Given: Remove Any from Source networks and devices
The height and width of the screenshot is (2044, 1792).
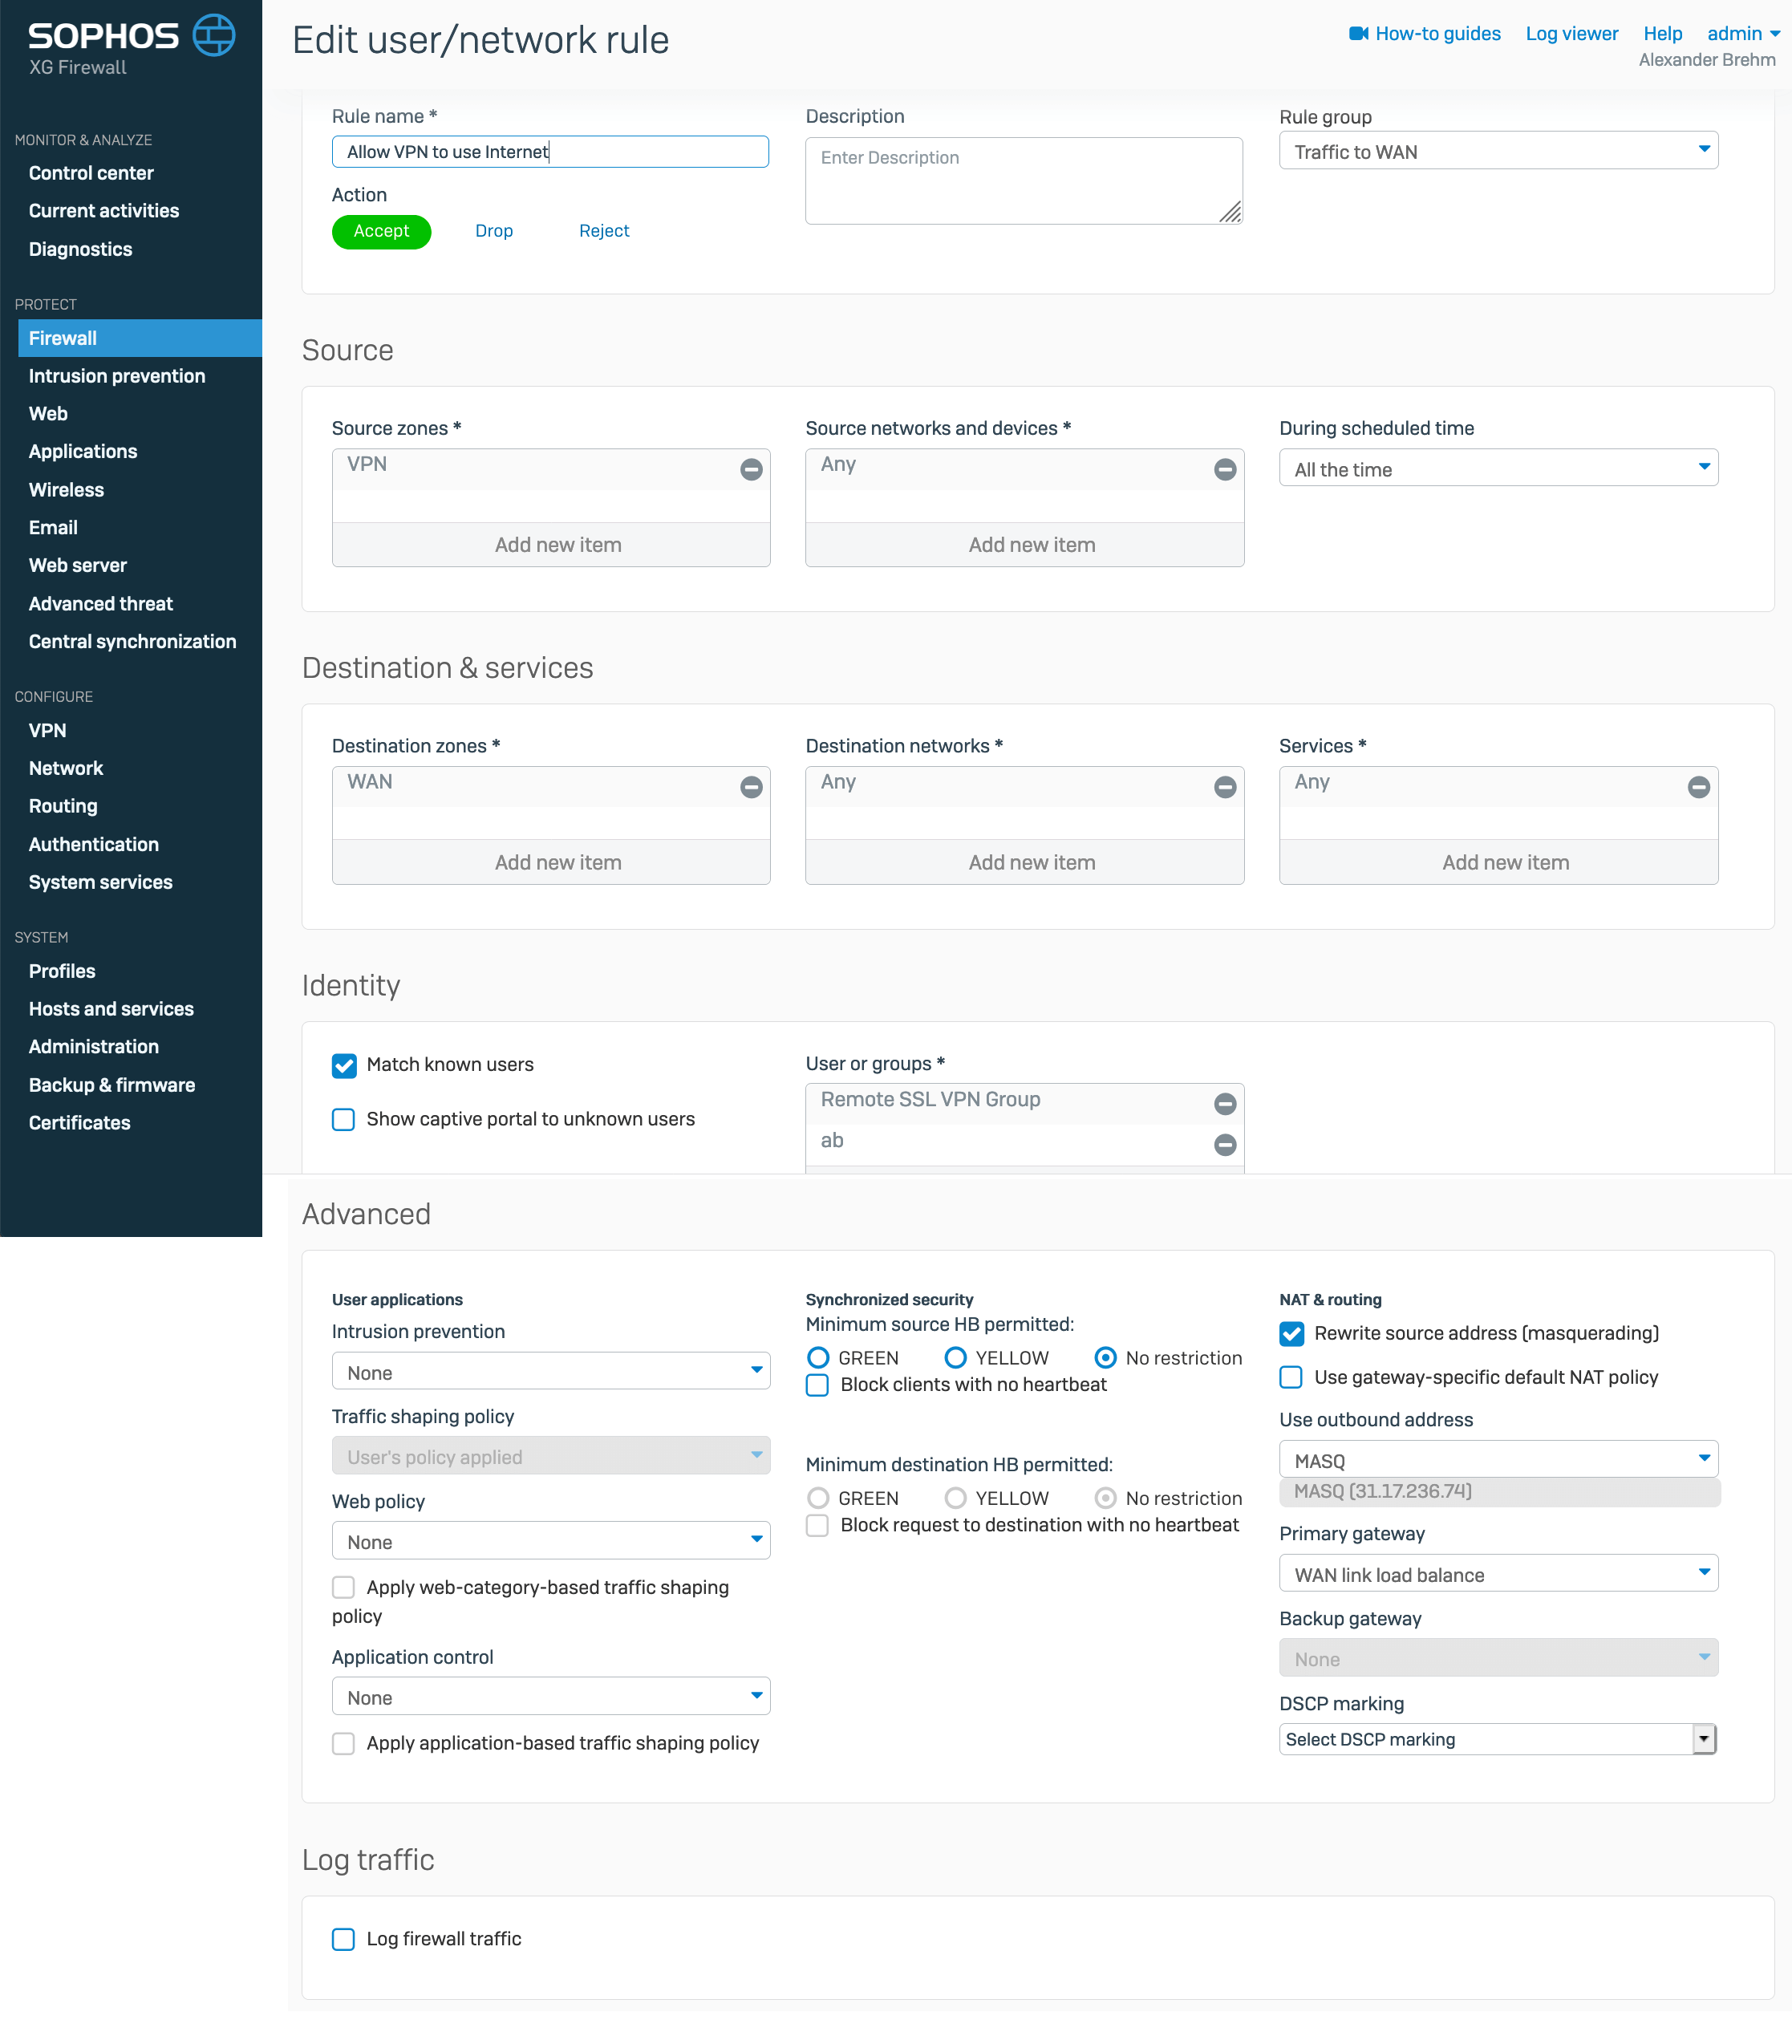Looking at the screenshot, I should click(x=1224, y=470).
